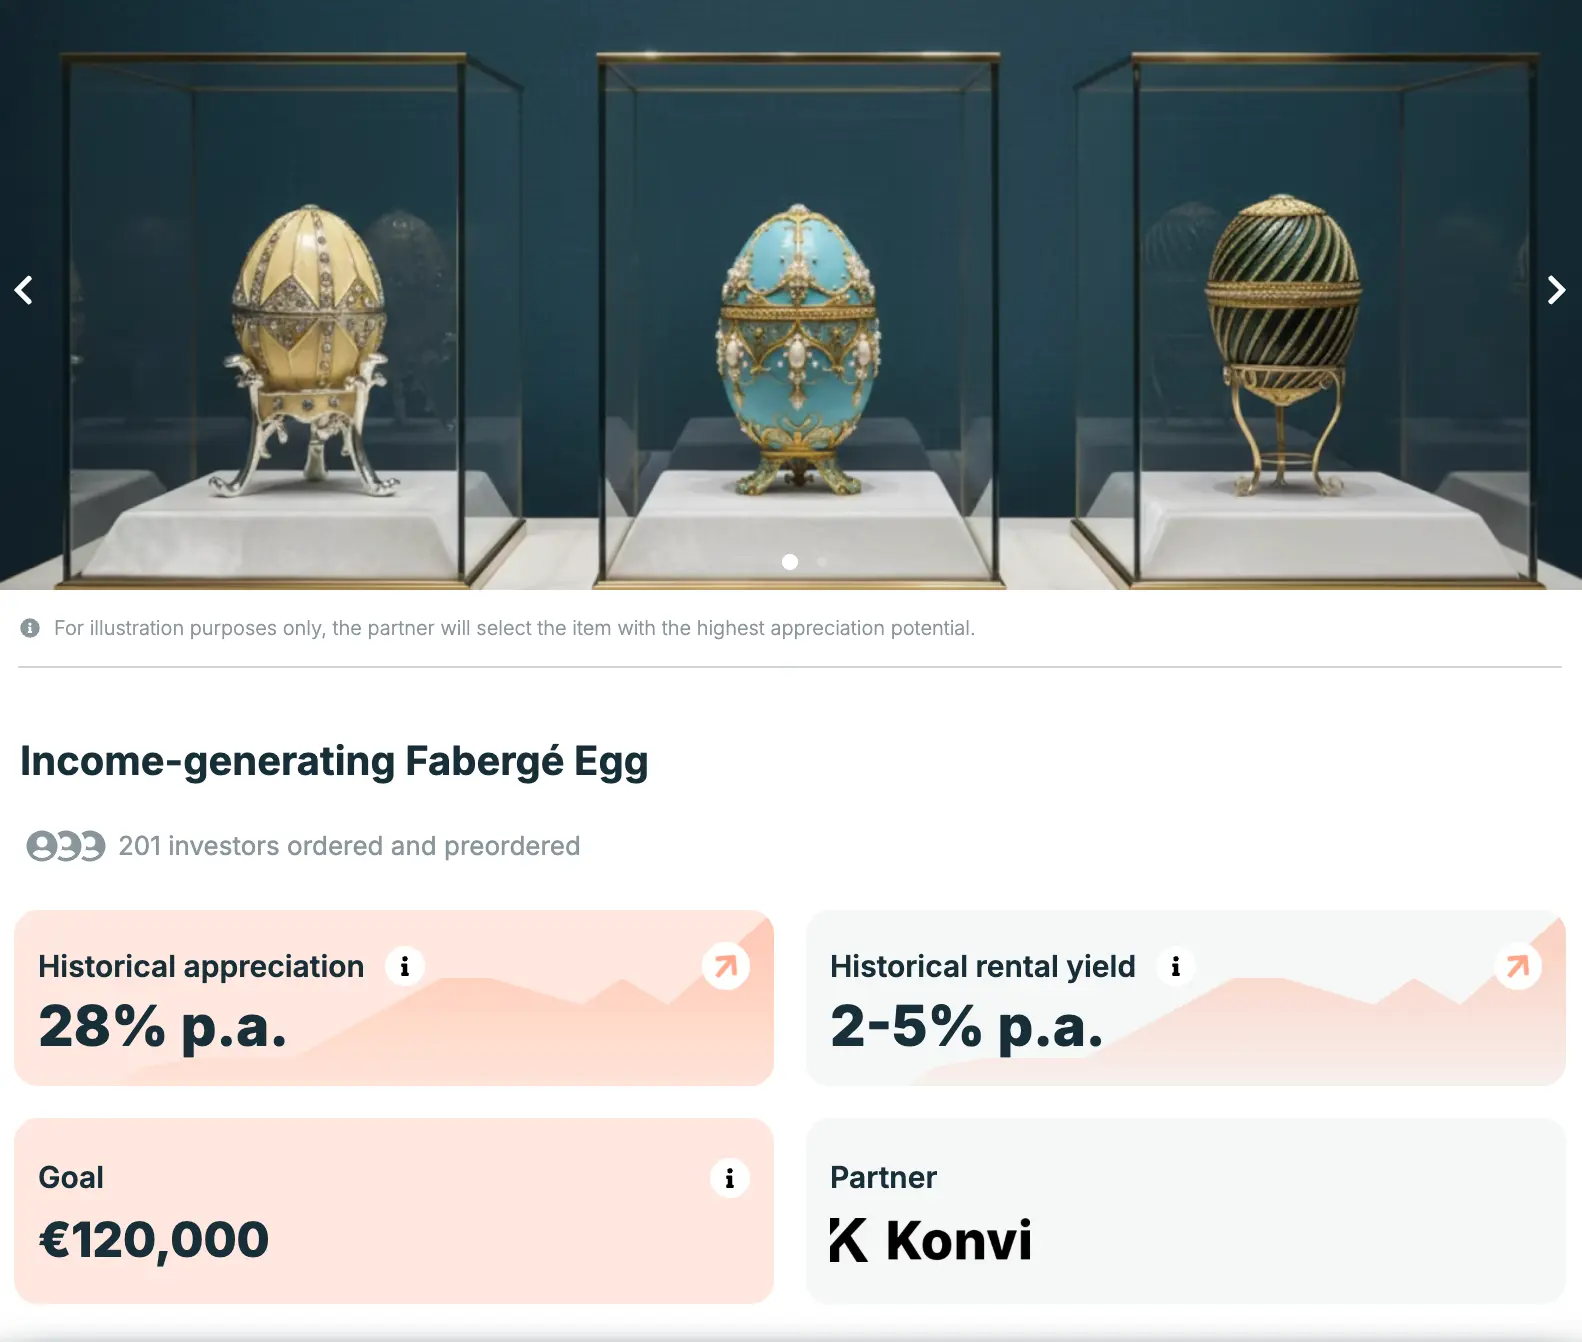Click the Konvi partner logo

(x=930, y=1240)
